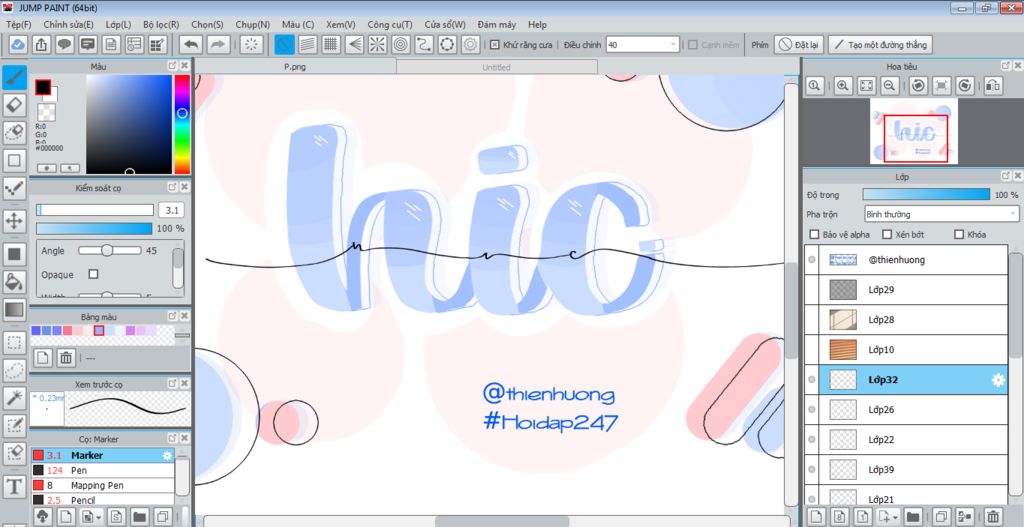
Task: Select the Eraser tool
Action: (14, 104)
